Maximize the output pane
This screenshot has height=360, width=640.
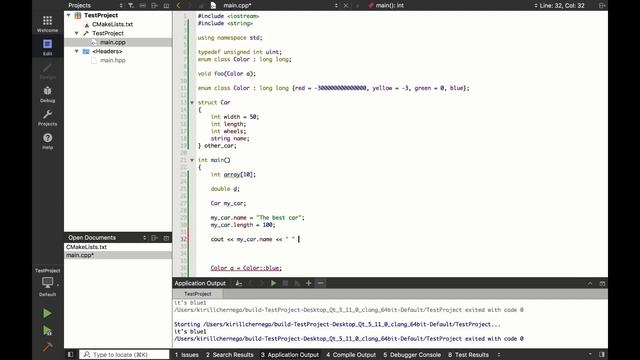(x=602, y=283)
